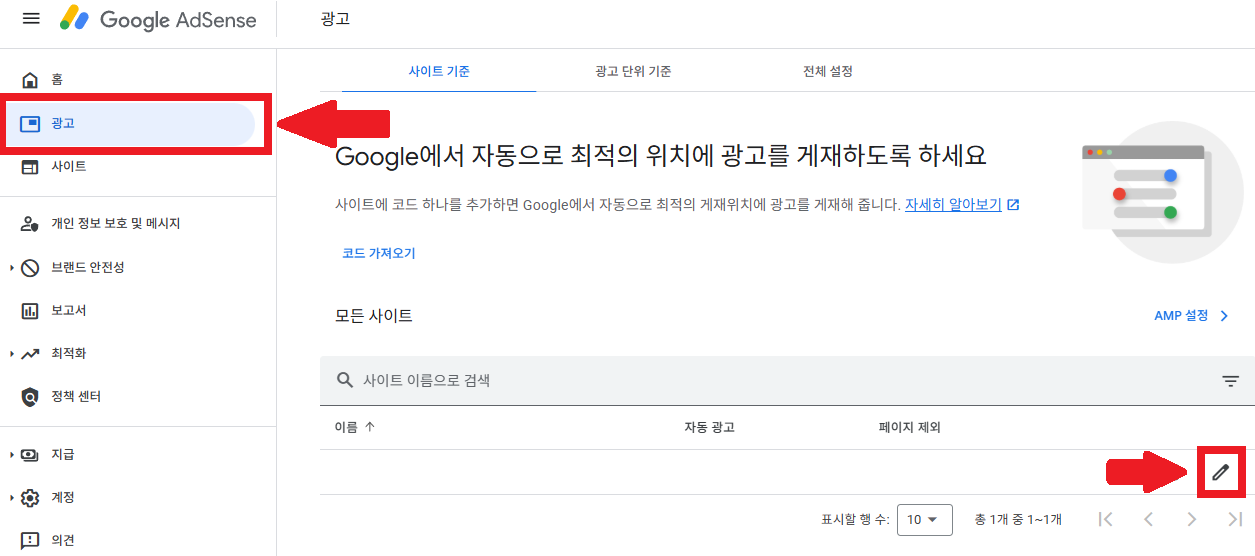Open the 자세히 알아보기 link
This screenshot has height=556, width=1255.
point(953,205)
